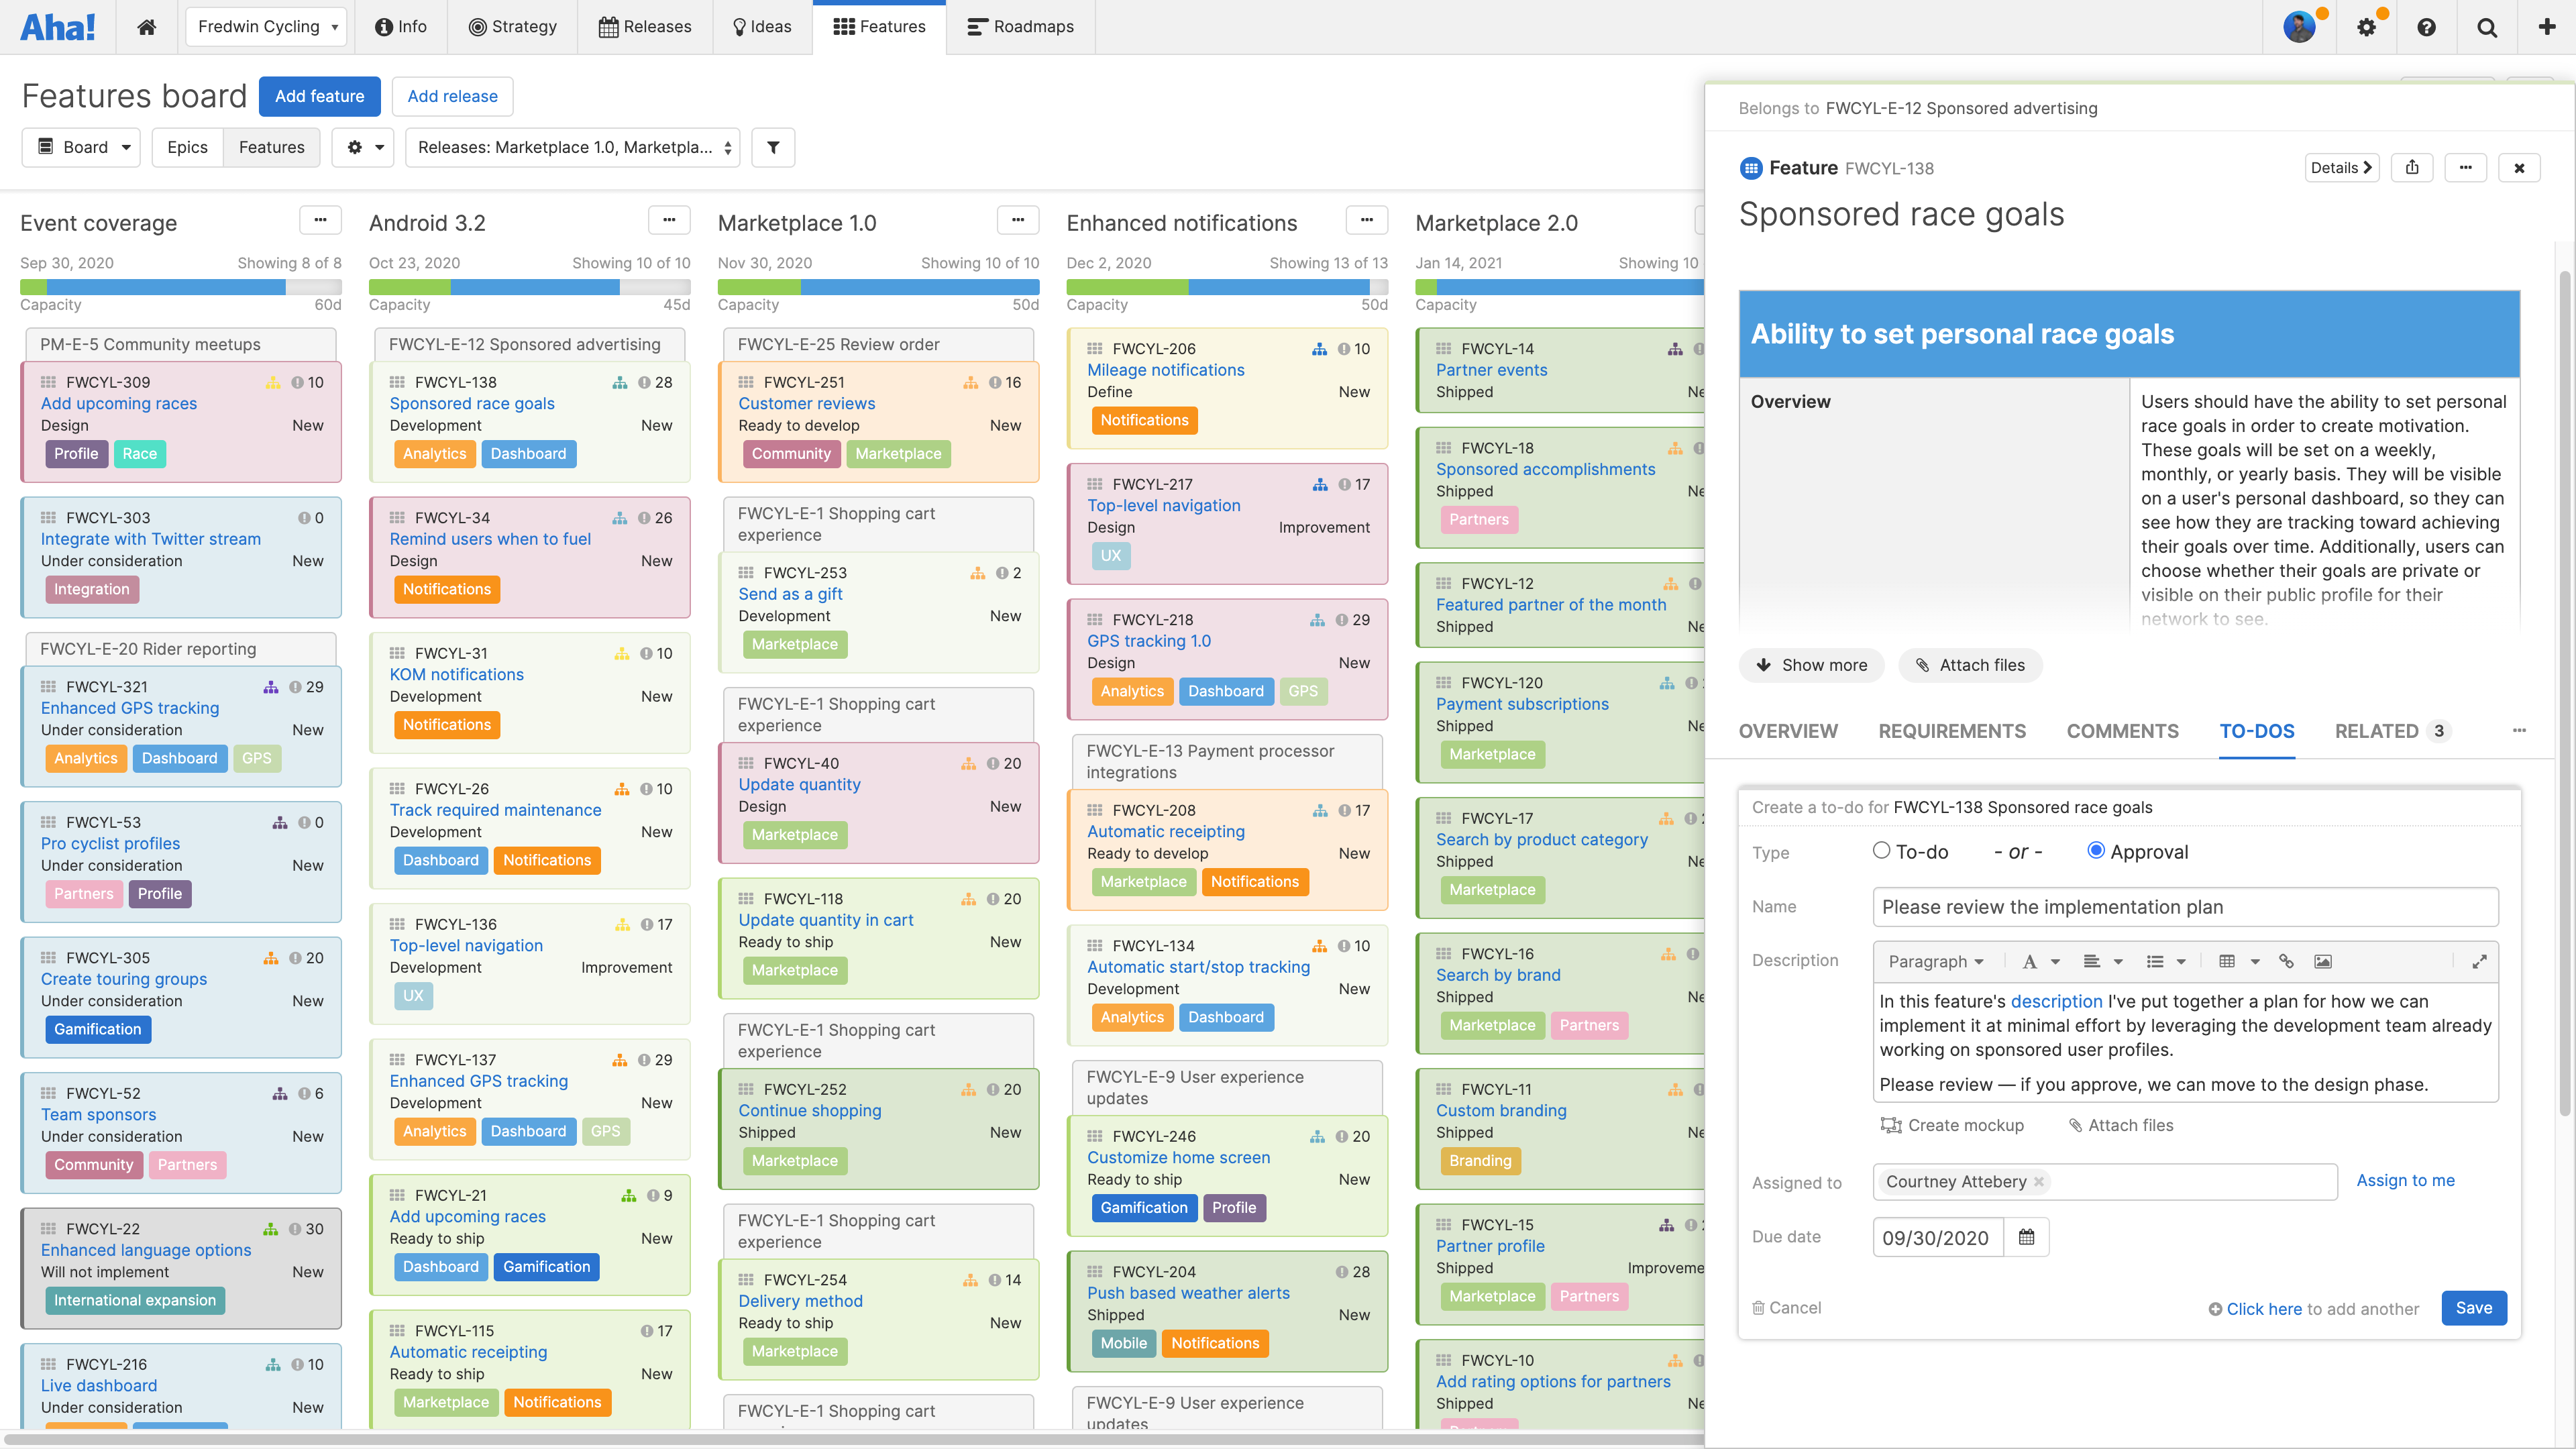Click the Add feature button
This screenshot has width=2576, height=1449.
click(319, 96)
